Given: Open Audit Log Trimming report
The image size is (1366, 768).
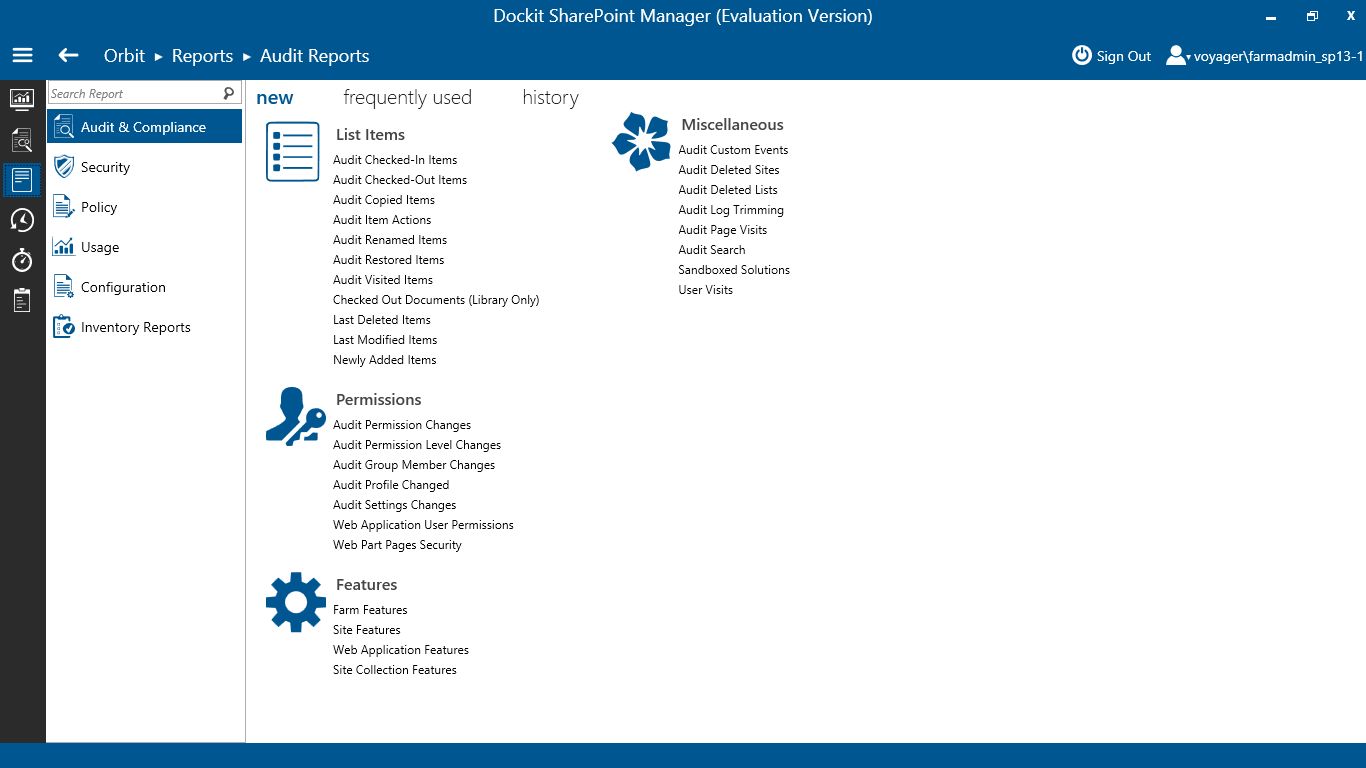Looking at the screenshot, I should pyautogui.click(x=731, y=210).
